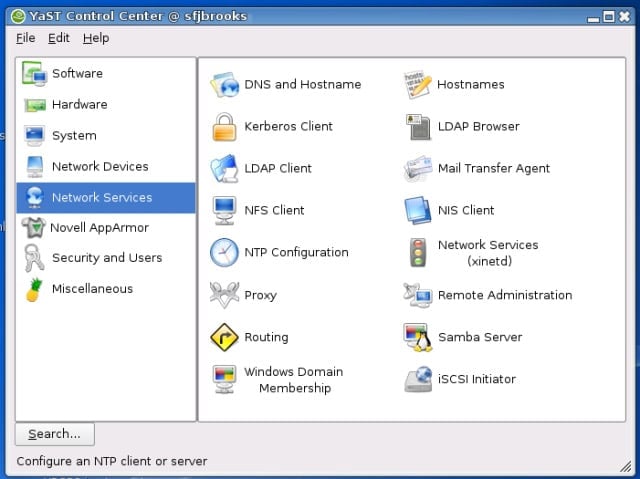Click the DNS and Hostname label

point(302,84)
